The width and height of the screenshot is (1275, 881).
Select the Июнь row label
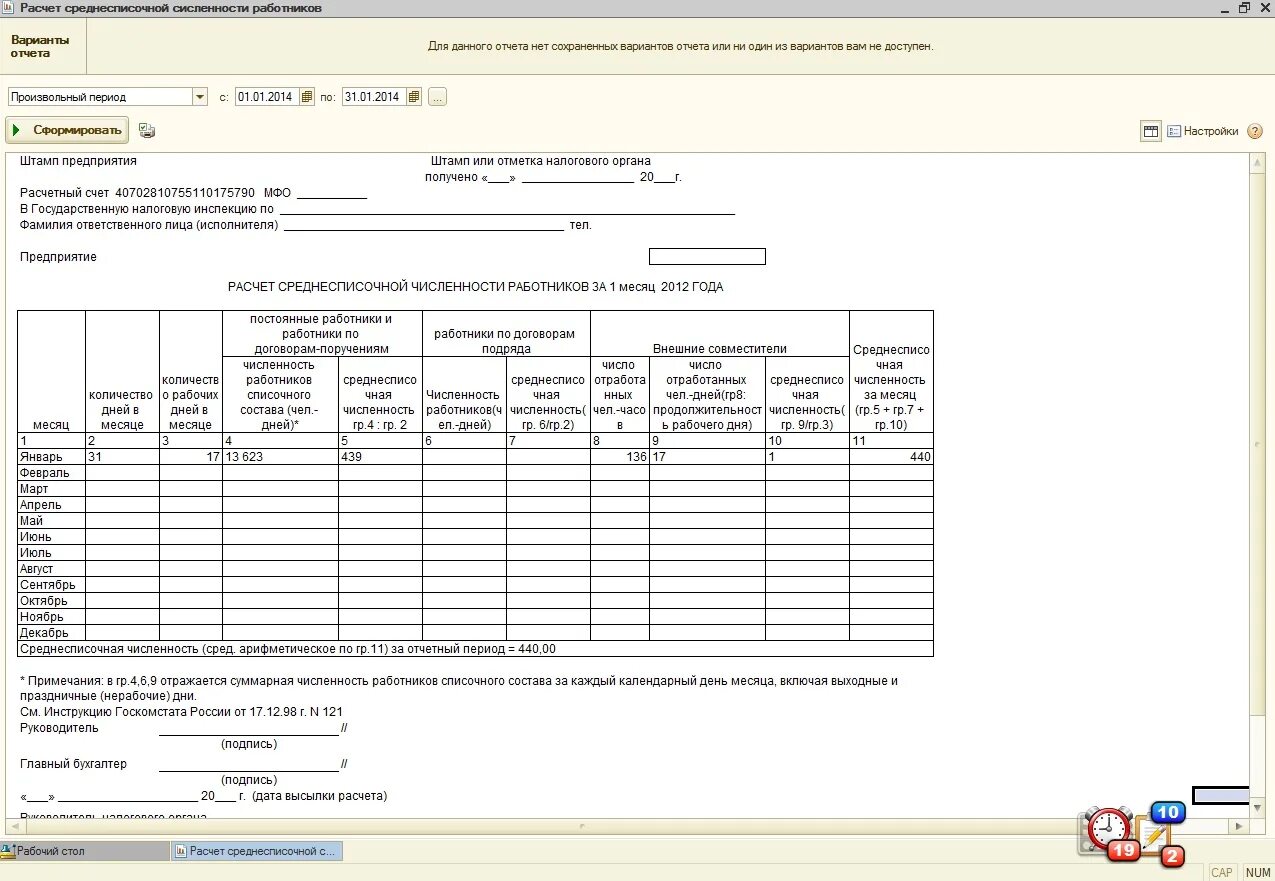click(51, 537)
